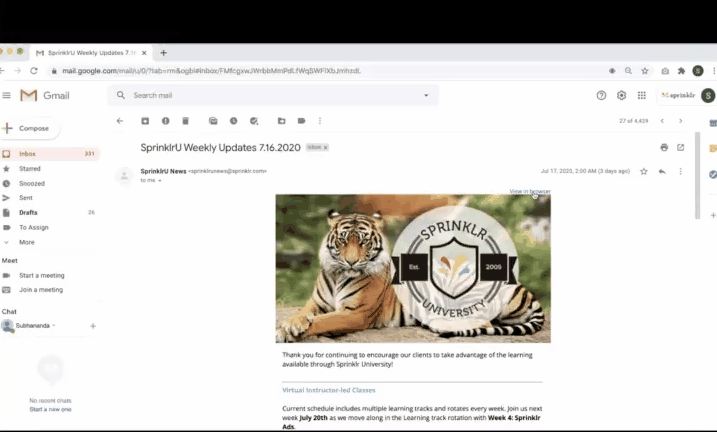Open the browser zoom magnifier icon
Image resolution: width=717 pixels, height=432 pixels.
coord(628,71)
